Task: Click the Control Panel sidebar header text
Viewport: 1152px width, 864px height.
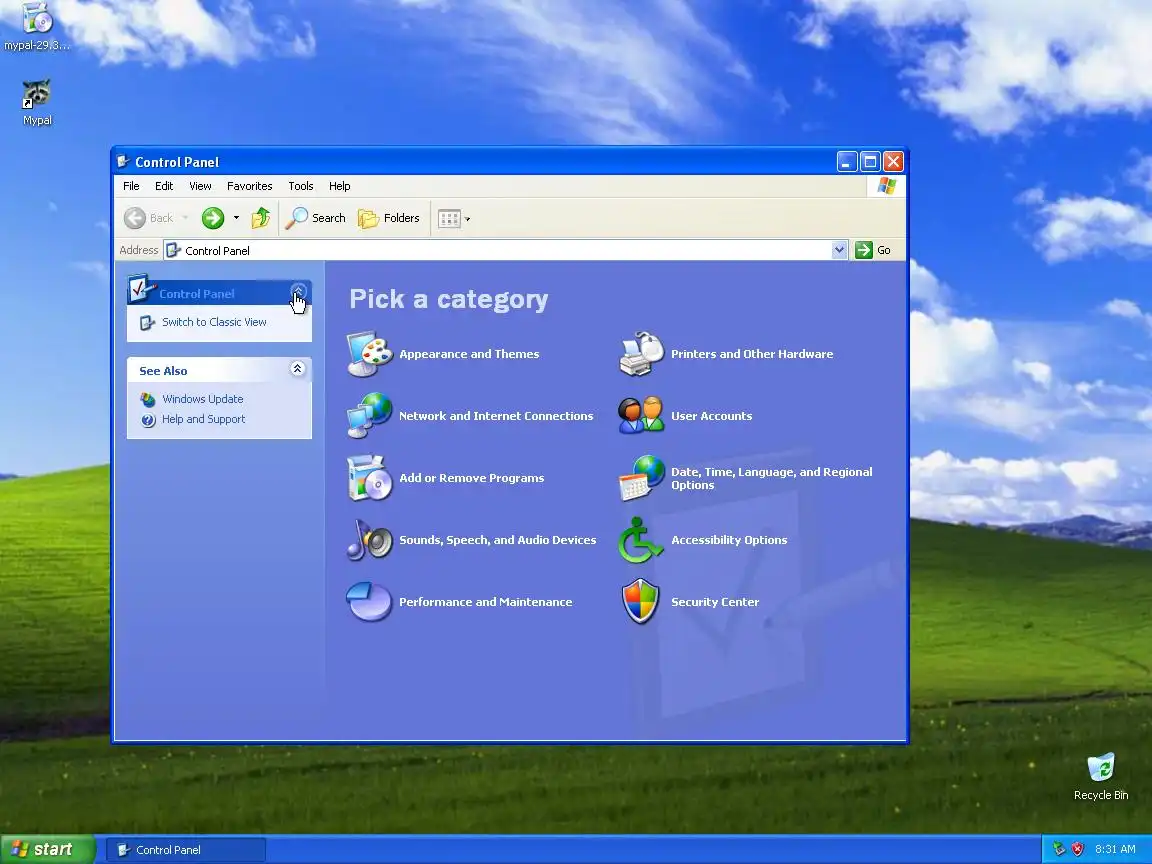Action: click(197, 294)
